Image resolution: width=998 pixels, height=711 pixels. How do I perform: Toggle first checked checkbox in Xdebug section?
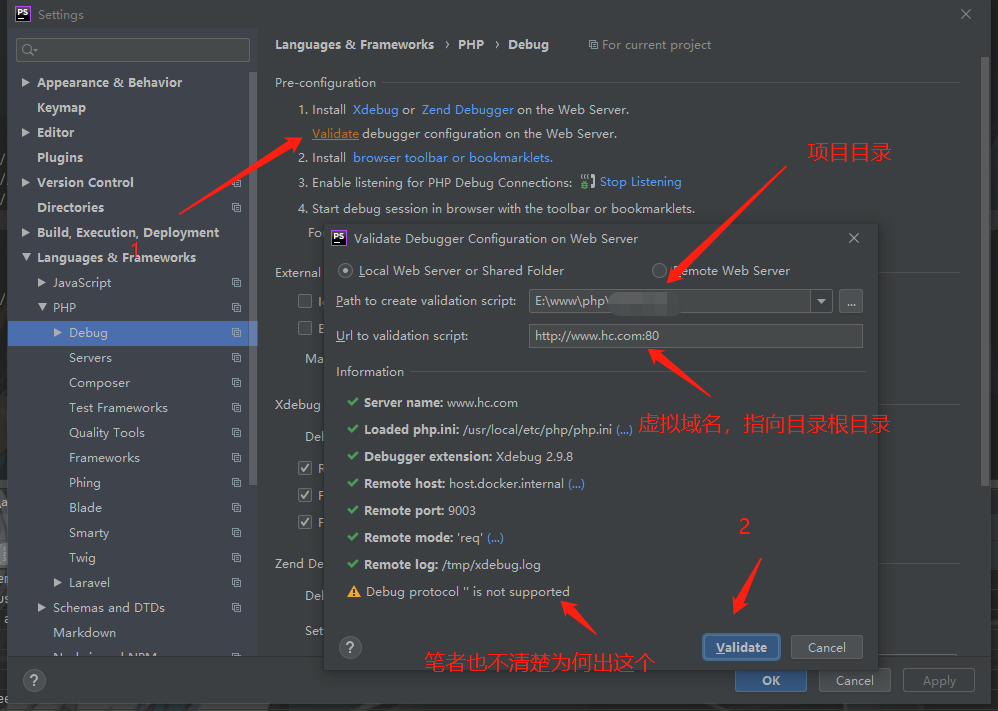[x=305, y=468]
